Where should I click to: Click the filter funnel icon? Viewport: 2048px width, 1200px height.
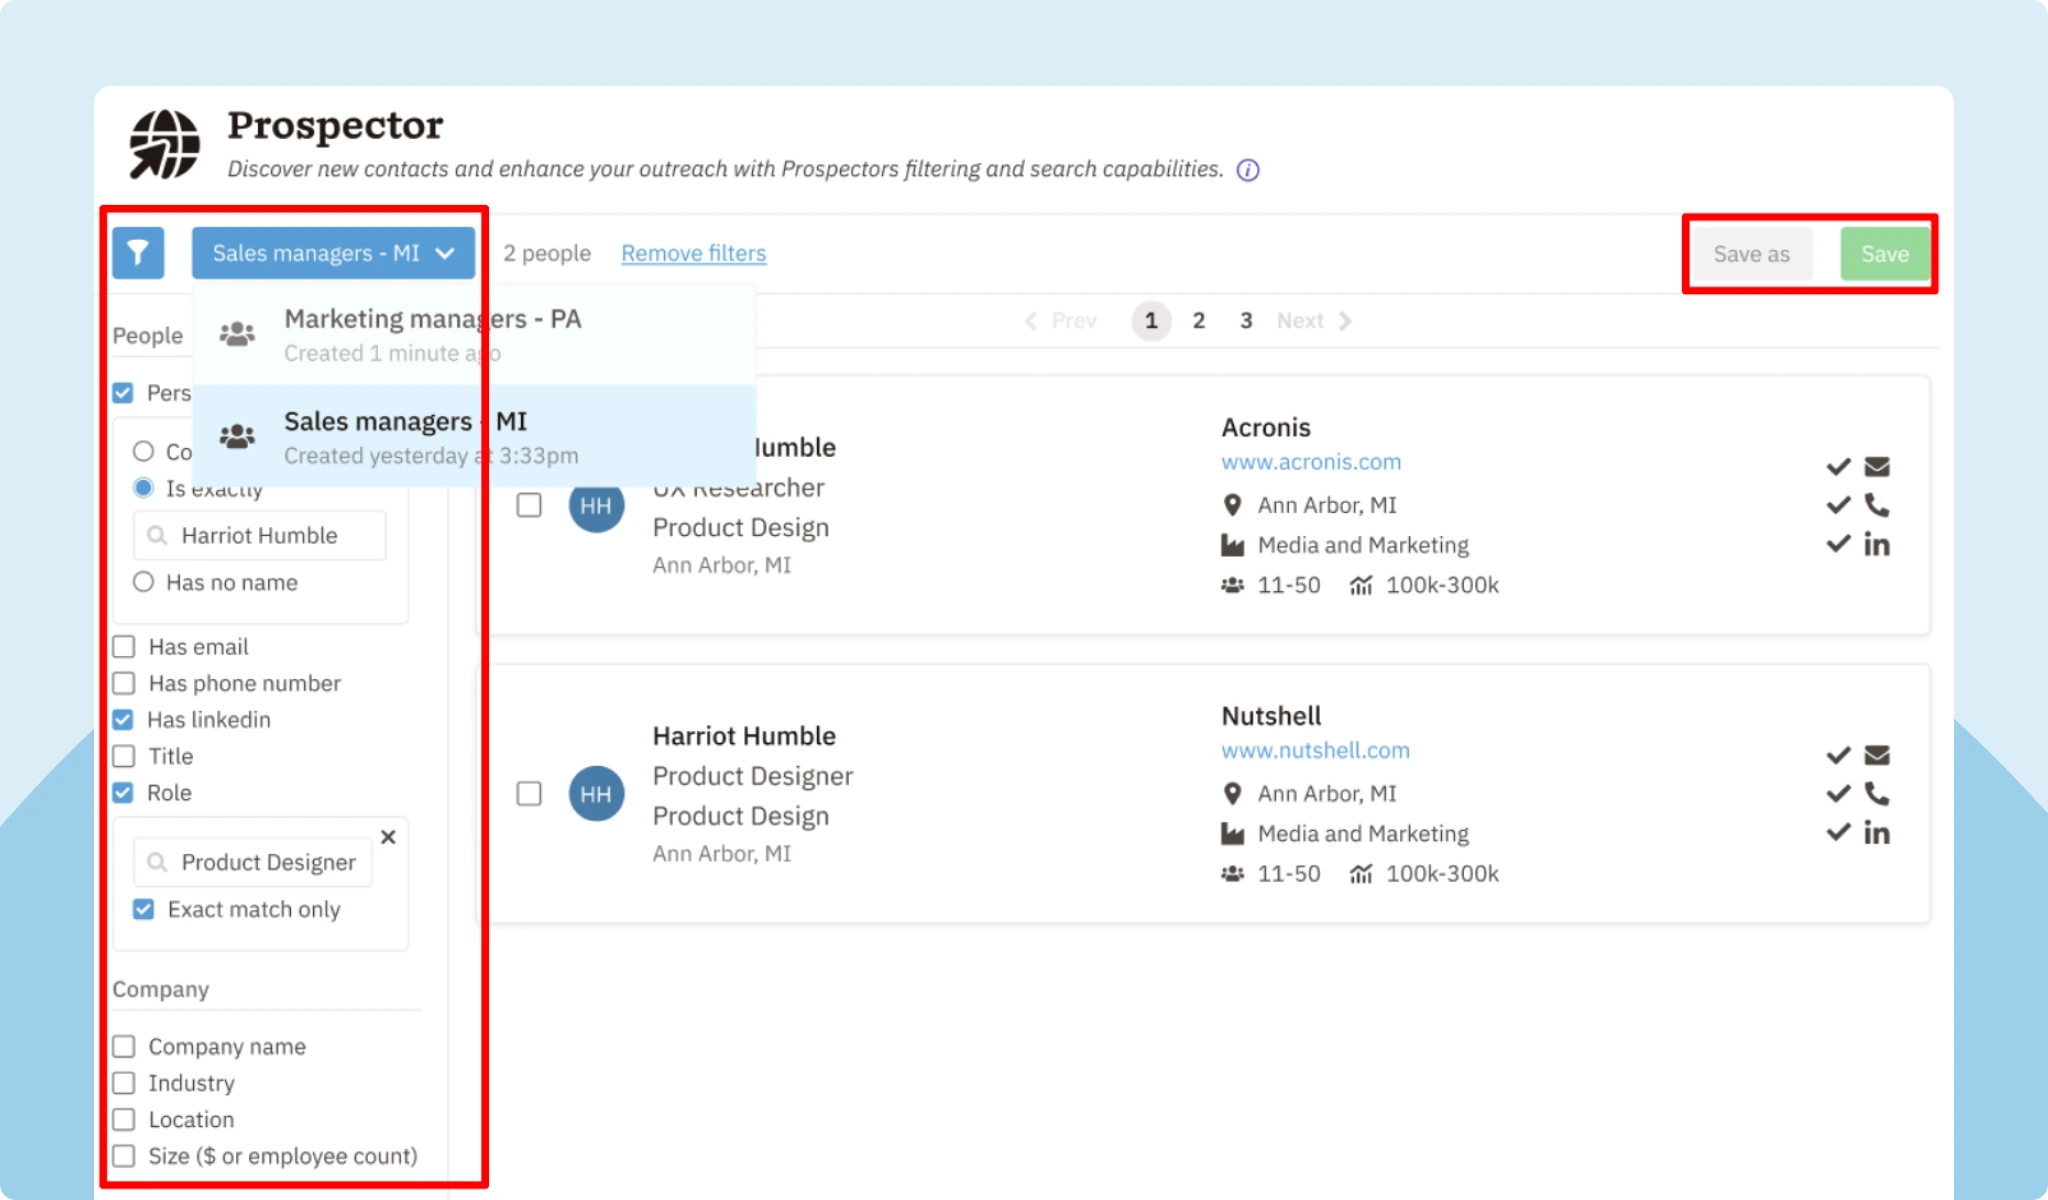[138, 253]
